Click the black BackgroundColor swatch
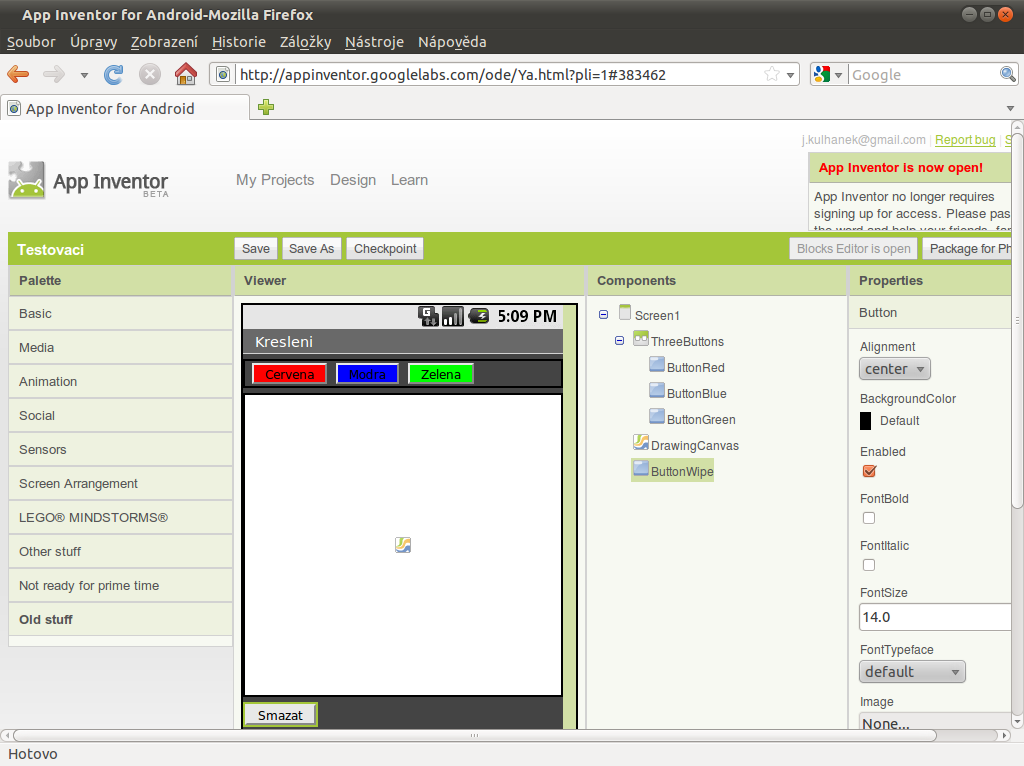Image resolution: width=1024 pixels, height=766 pixels. 865,421
